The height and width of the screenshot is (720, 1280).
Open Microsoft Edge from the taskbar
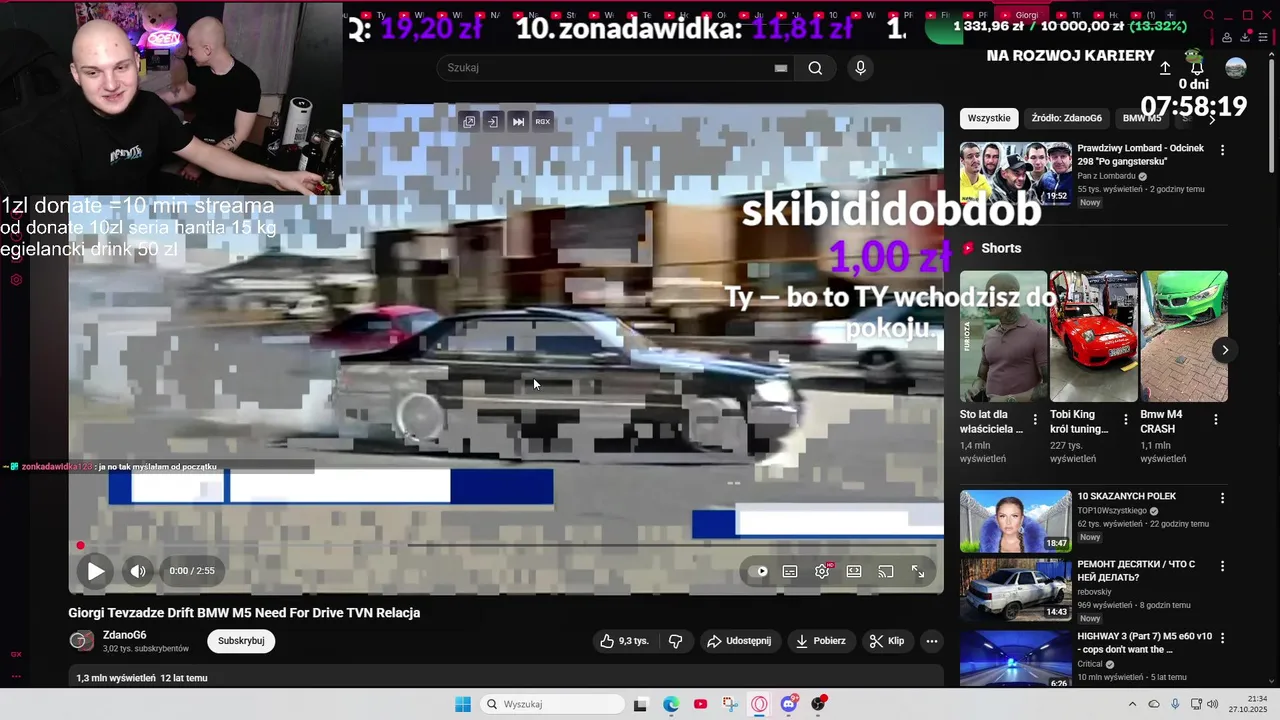(x=671, y=704)
